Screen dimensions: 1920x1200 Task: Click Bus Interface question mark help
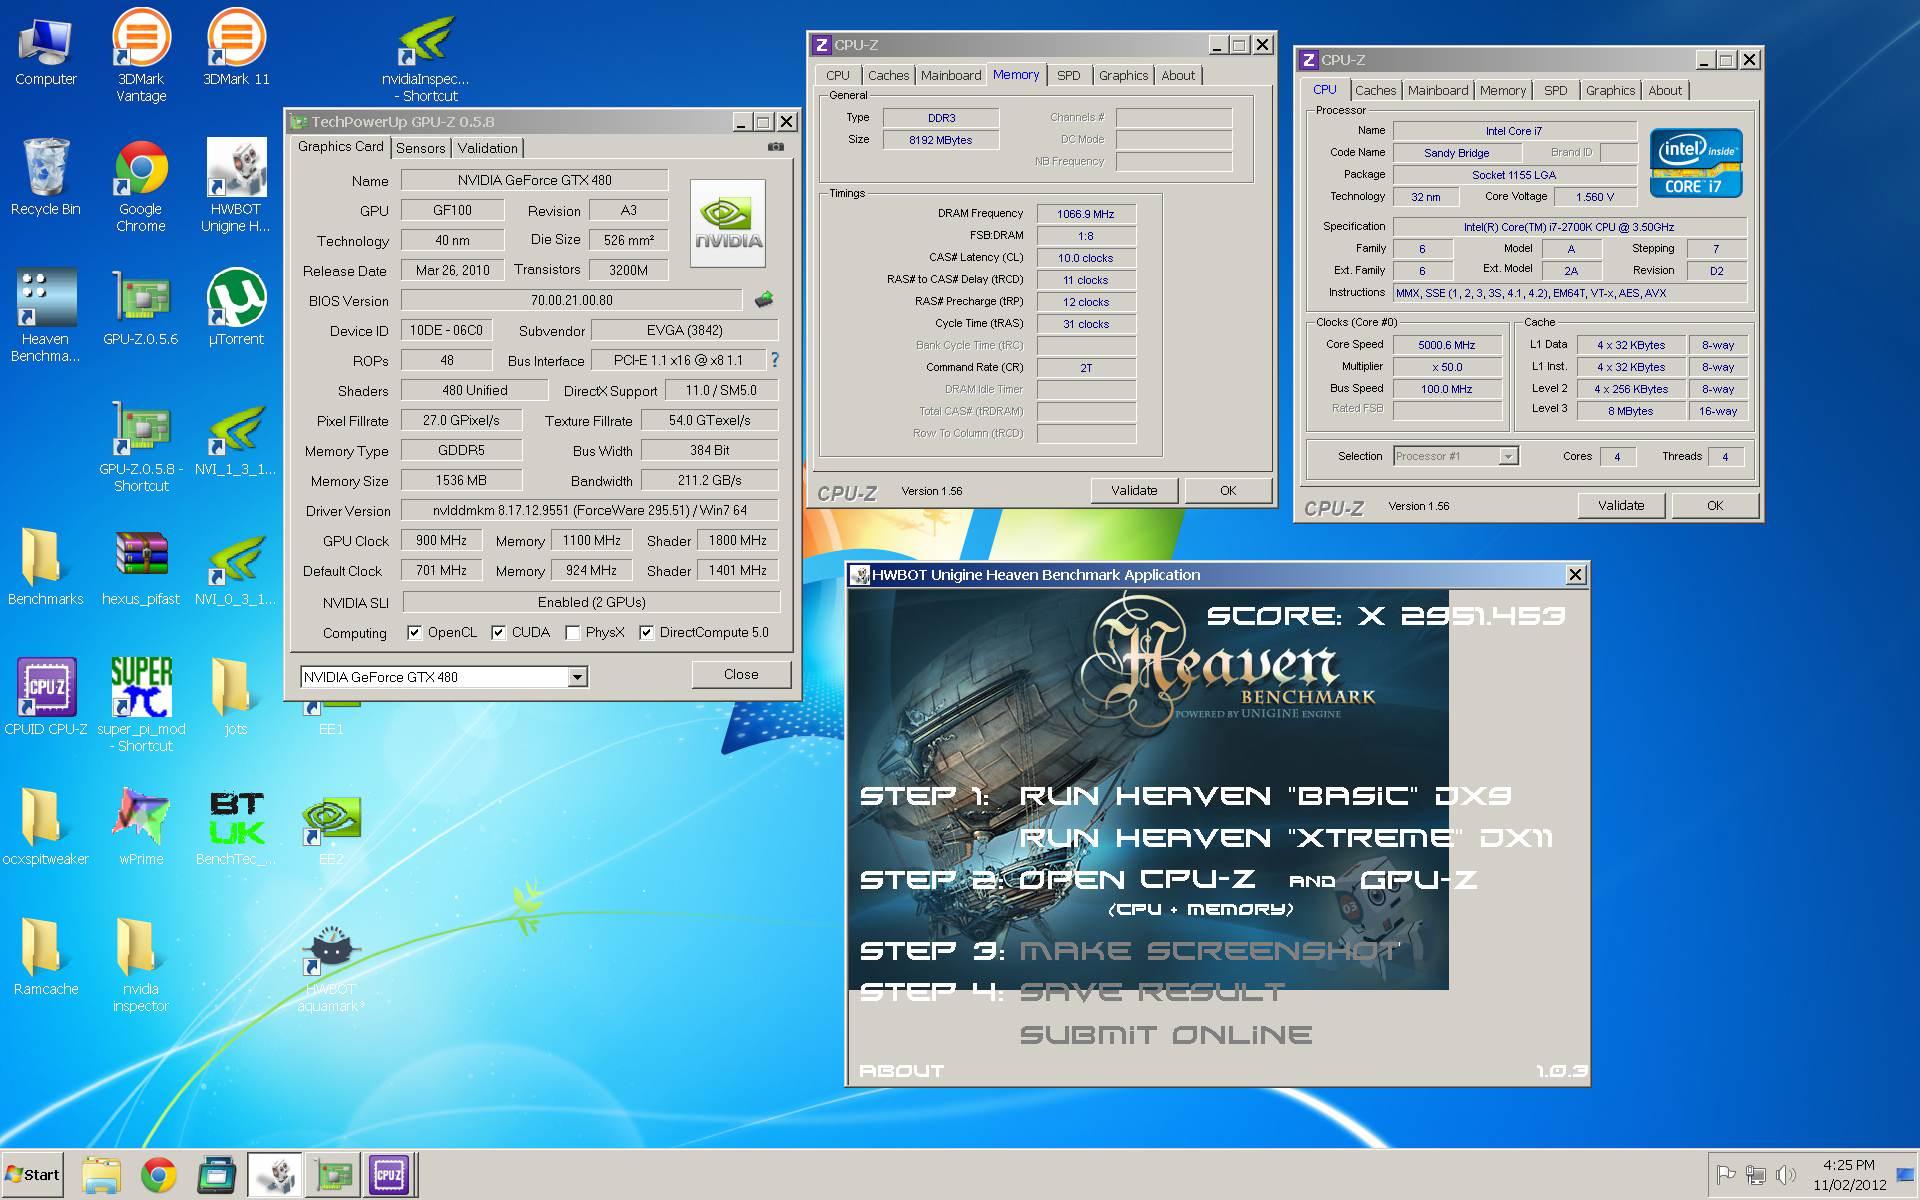[775, 360]
